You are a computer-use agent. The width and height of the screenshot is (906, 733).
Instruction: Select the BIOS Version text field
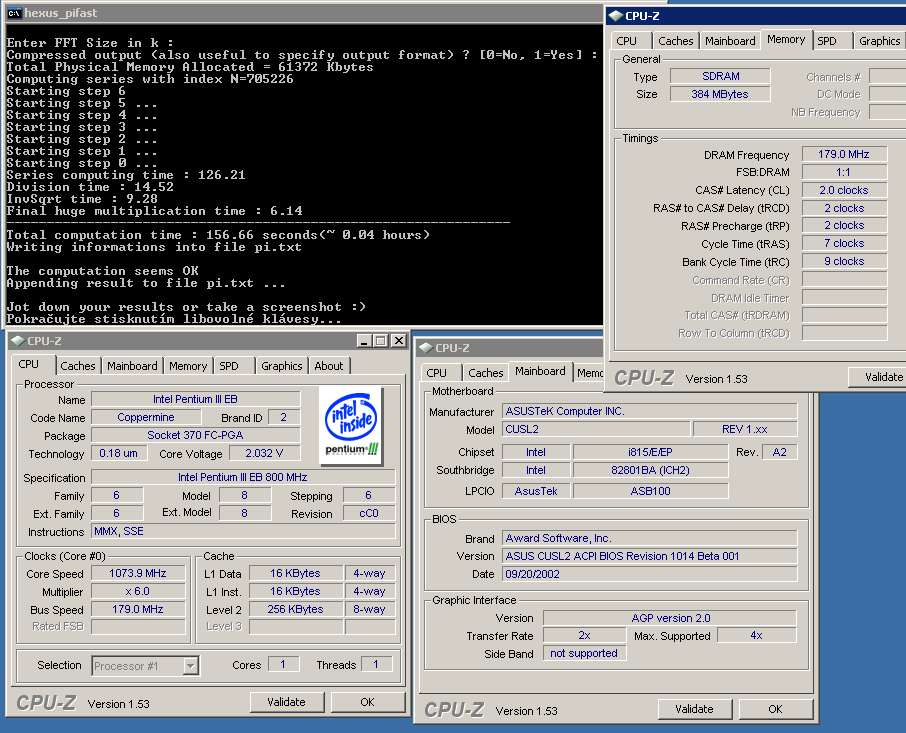click(649, 556)
